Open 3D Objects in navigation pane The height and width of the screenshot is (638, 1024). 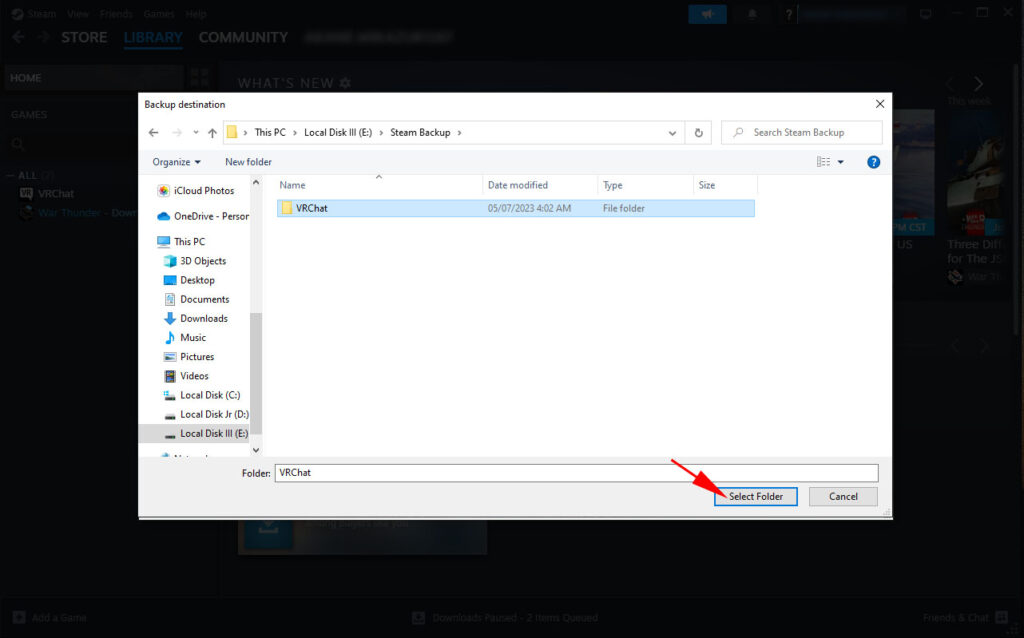pyautogui.click(x=195, y=261)
